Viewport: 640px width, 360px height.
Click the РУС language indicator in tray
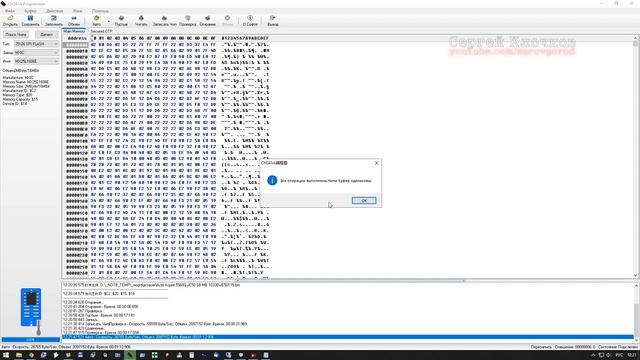[x=619, y=356]
